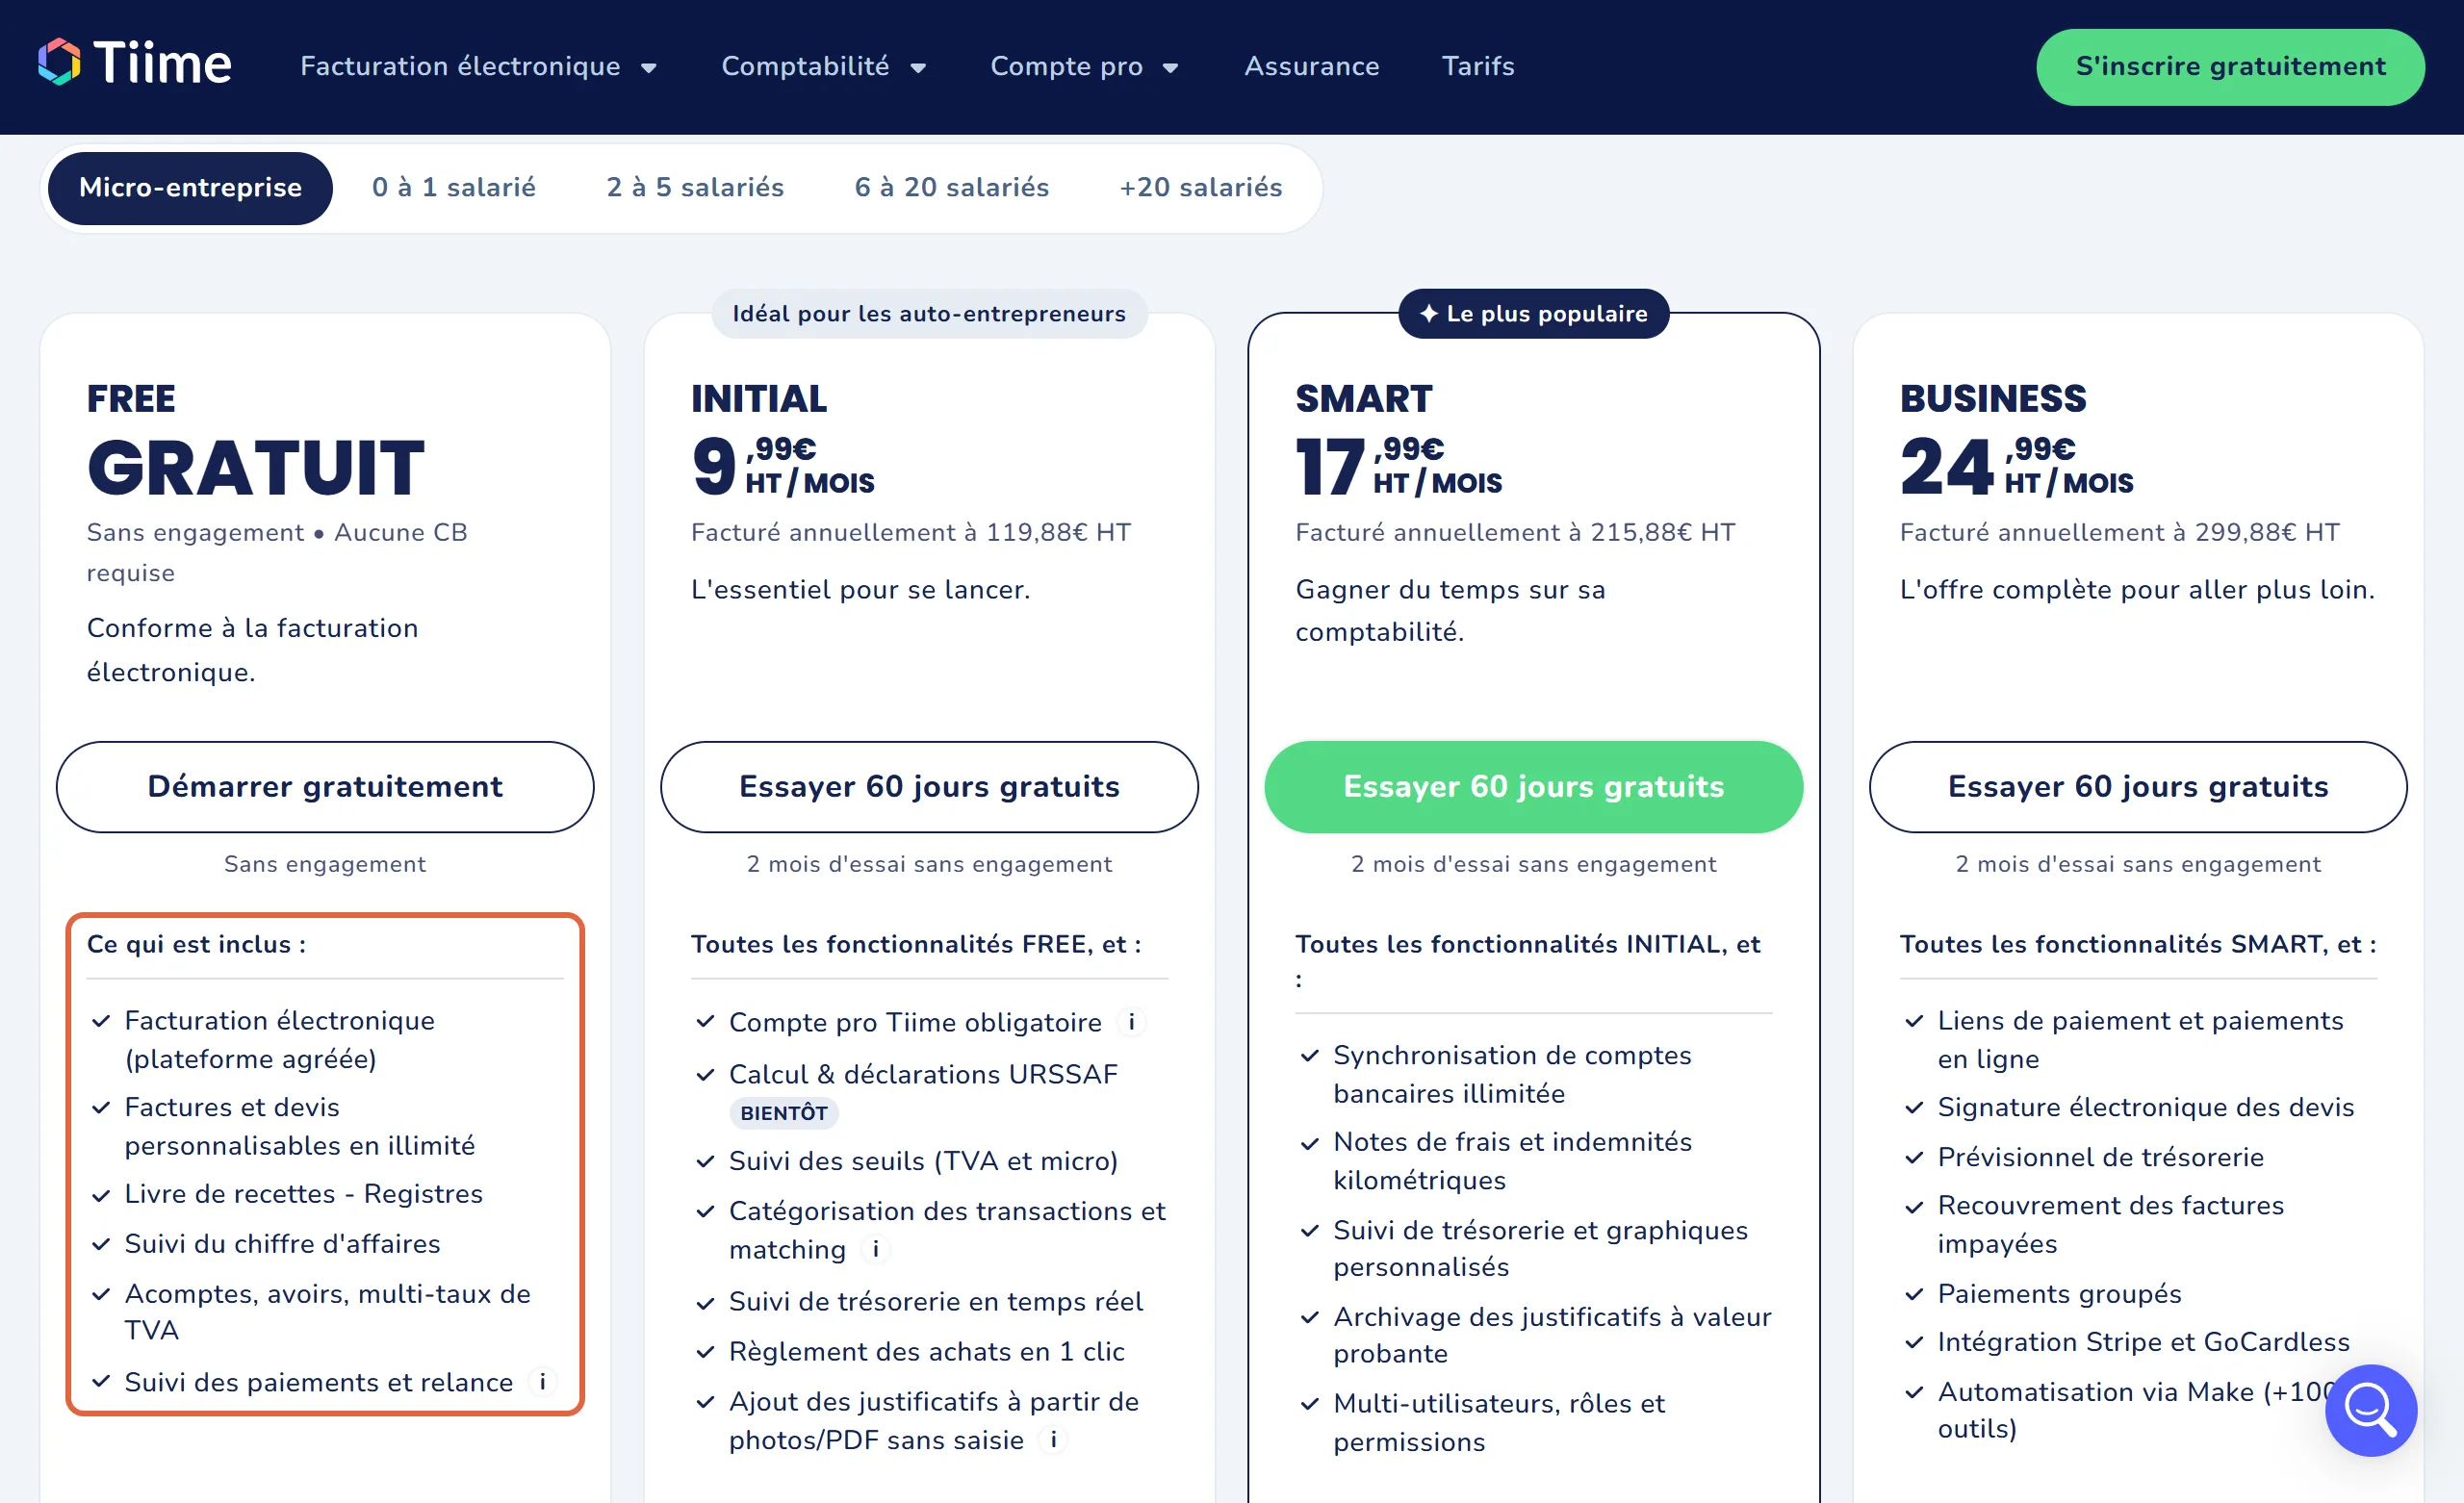Open the chat search bubble icon
The image size is (2464, 1503).
click(2370, 1410)
